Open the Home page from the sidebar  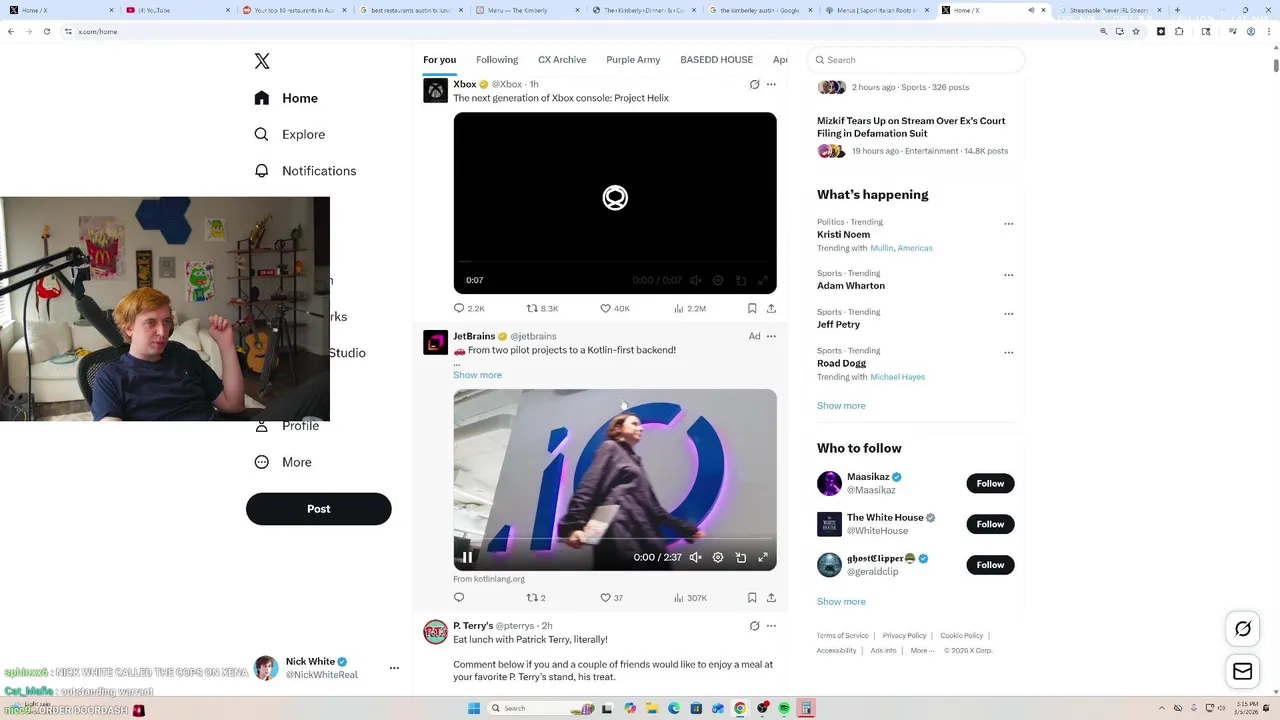pos(286,98)
